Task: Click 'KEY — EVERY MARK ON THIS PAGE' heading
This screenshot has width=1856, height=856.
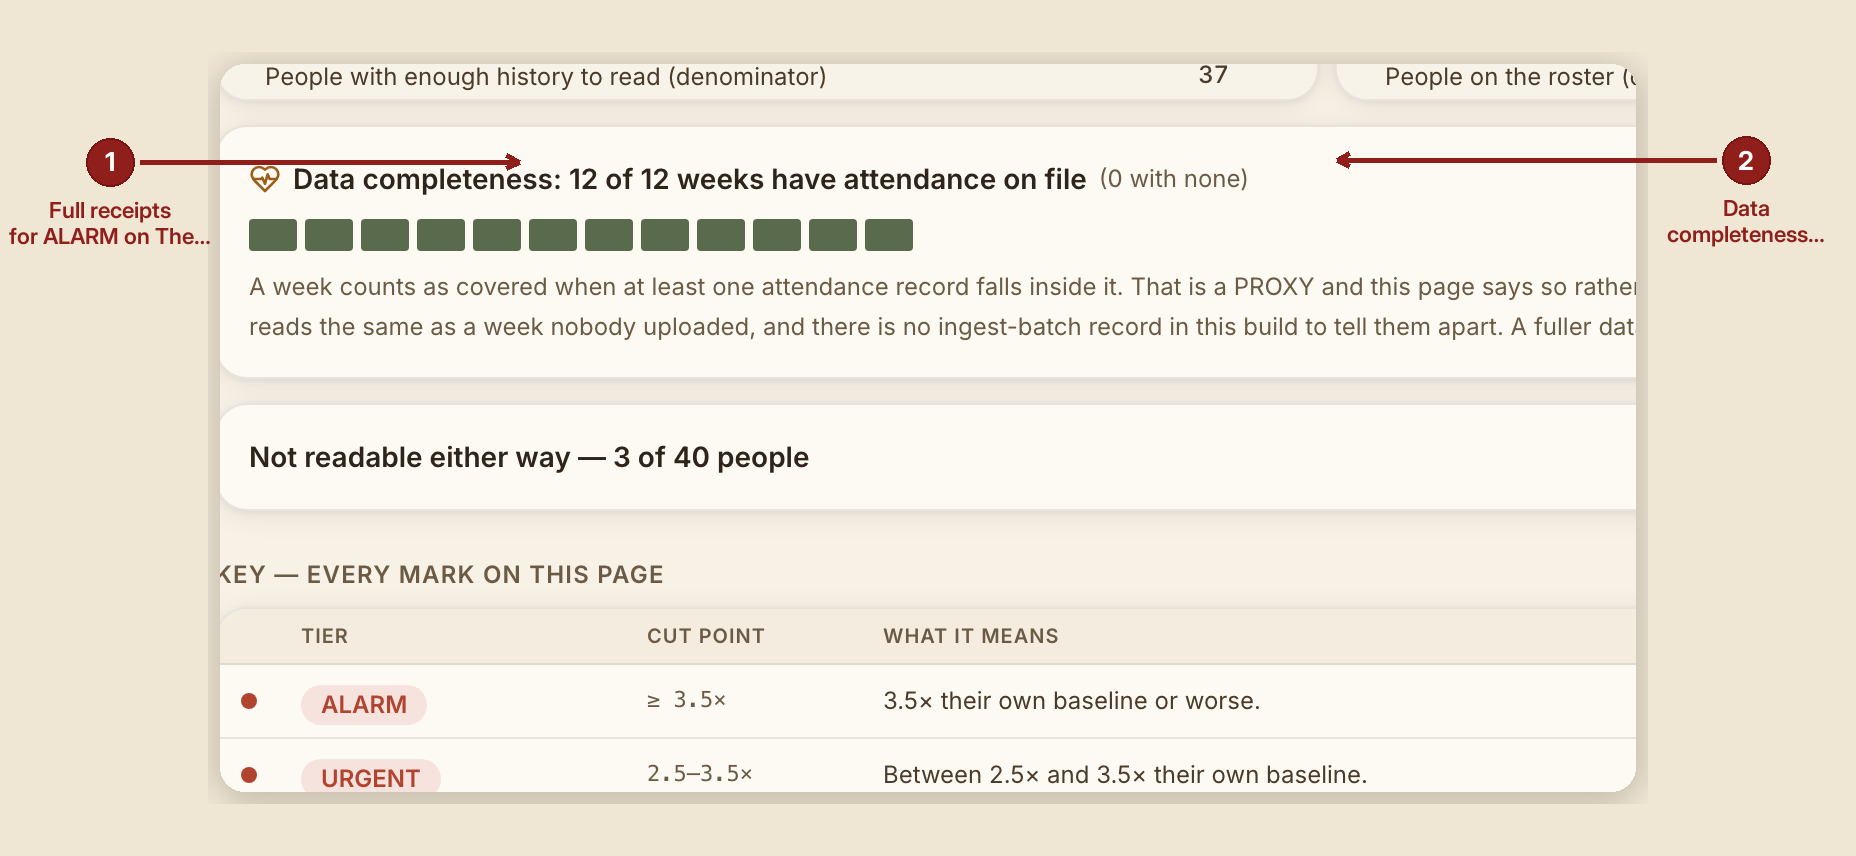Action: pyautogui.click(x=442, y=575)
